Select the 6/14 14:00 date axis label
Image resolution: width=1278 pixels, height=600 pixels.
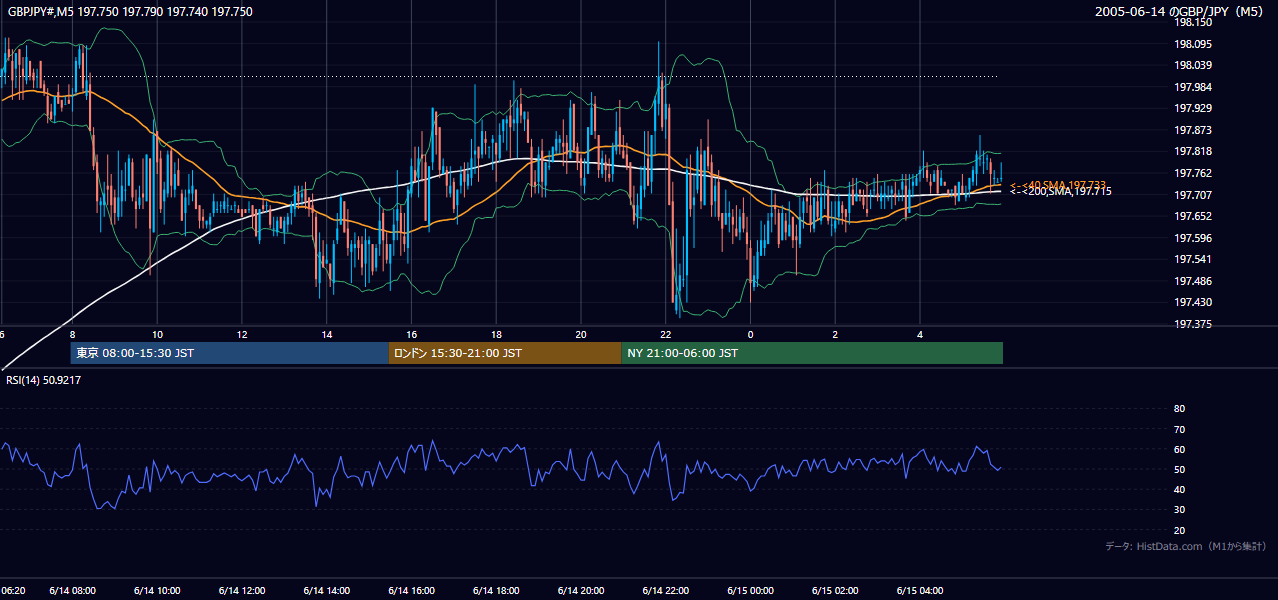[x=327, y=591]
